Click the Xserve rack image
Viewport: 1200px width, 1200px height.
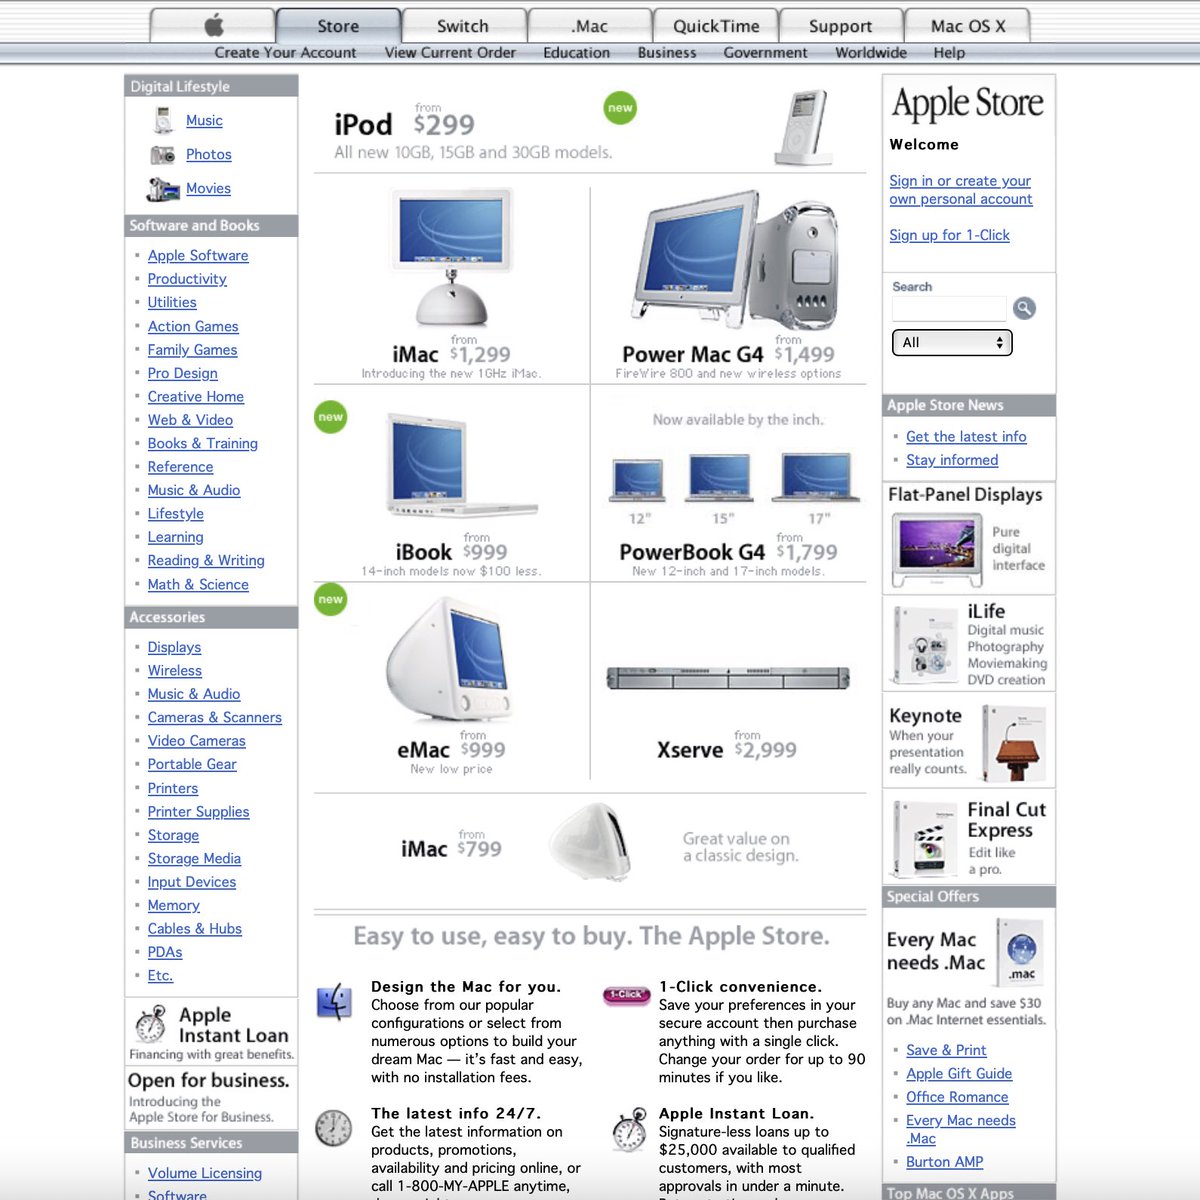pyautogui.click(x=728, y=678)
